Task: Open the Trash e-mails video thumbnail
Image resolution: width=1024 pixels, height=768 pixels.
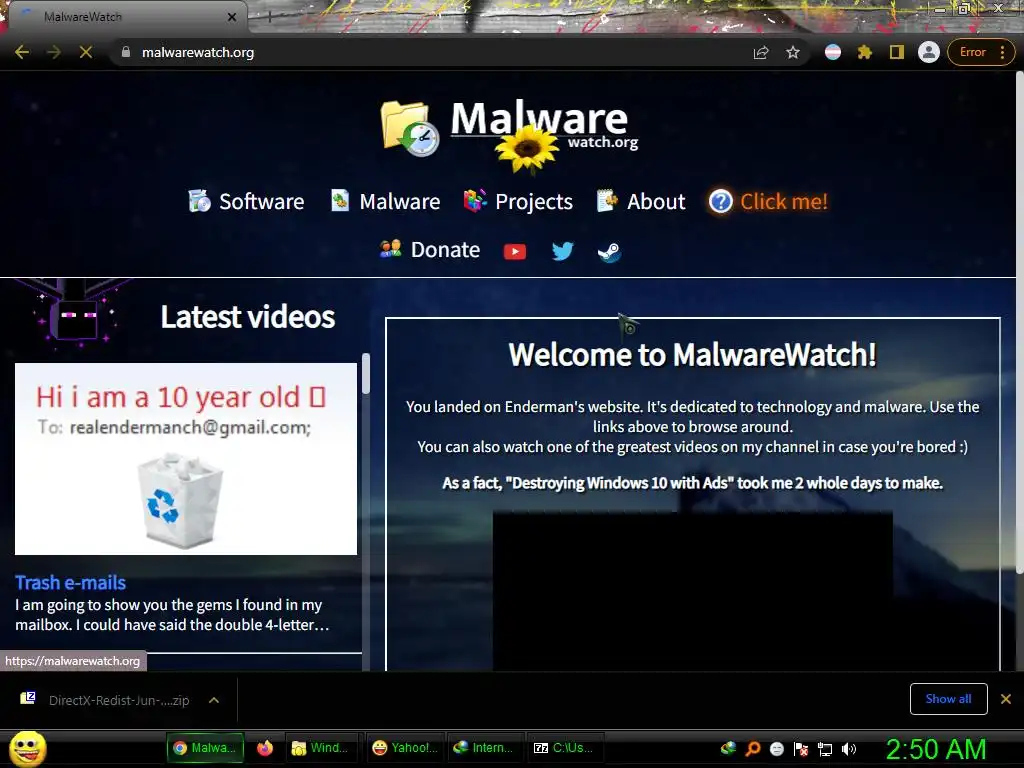Action: 186,459
